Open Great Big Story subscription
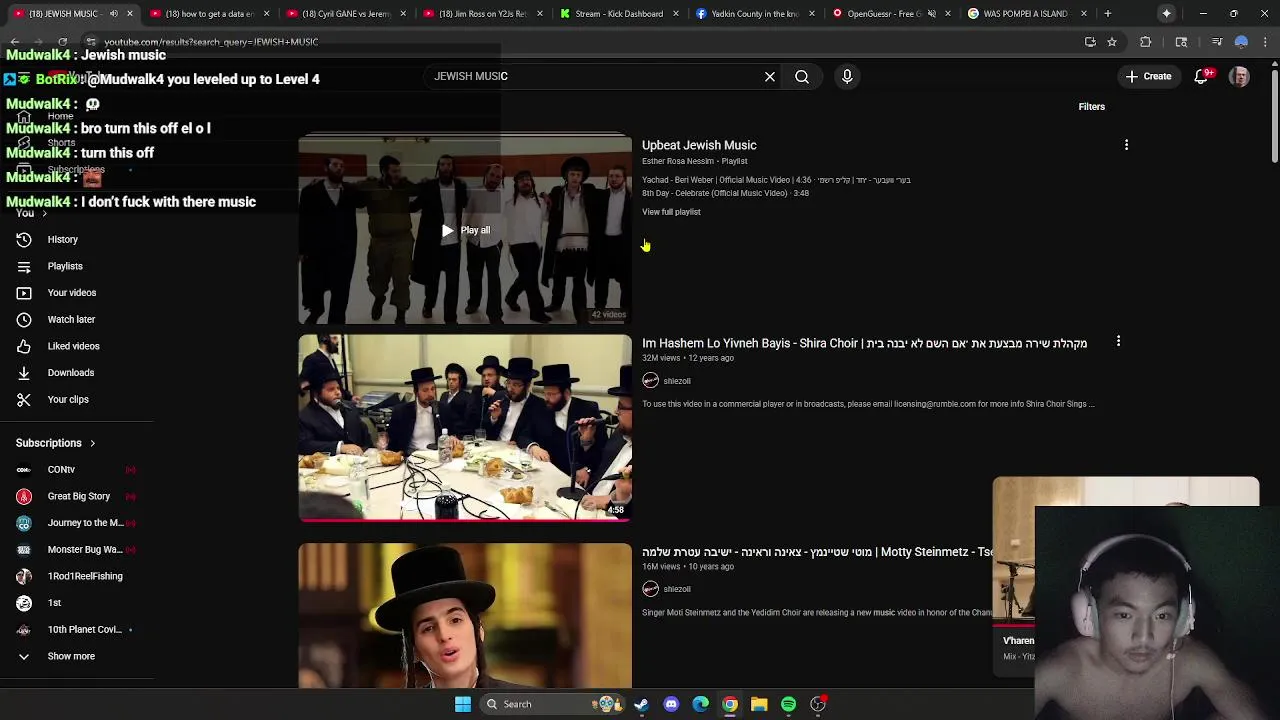 (x=78, y=496)
